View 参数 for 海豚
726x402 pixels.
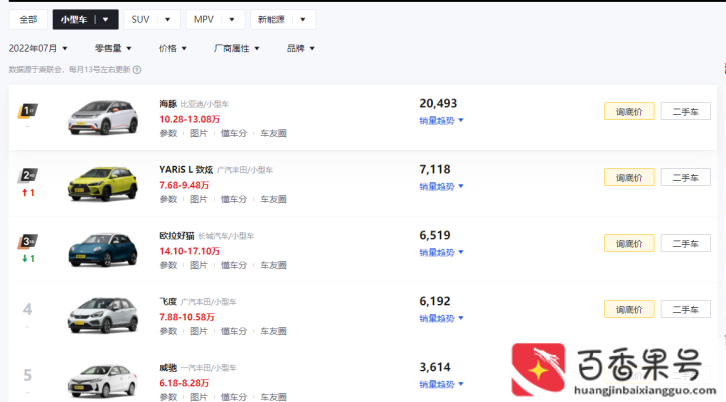[x=169, y=133]
